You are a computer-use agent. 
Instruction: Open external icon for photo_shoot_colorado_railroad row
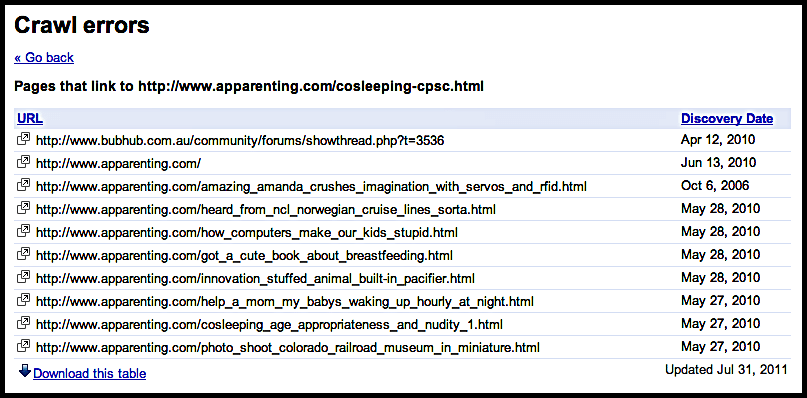pyautogui.click(x=23, y=347)
